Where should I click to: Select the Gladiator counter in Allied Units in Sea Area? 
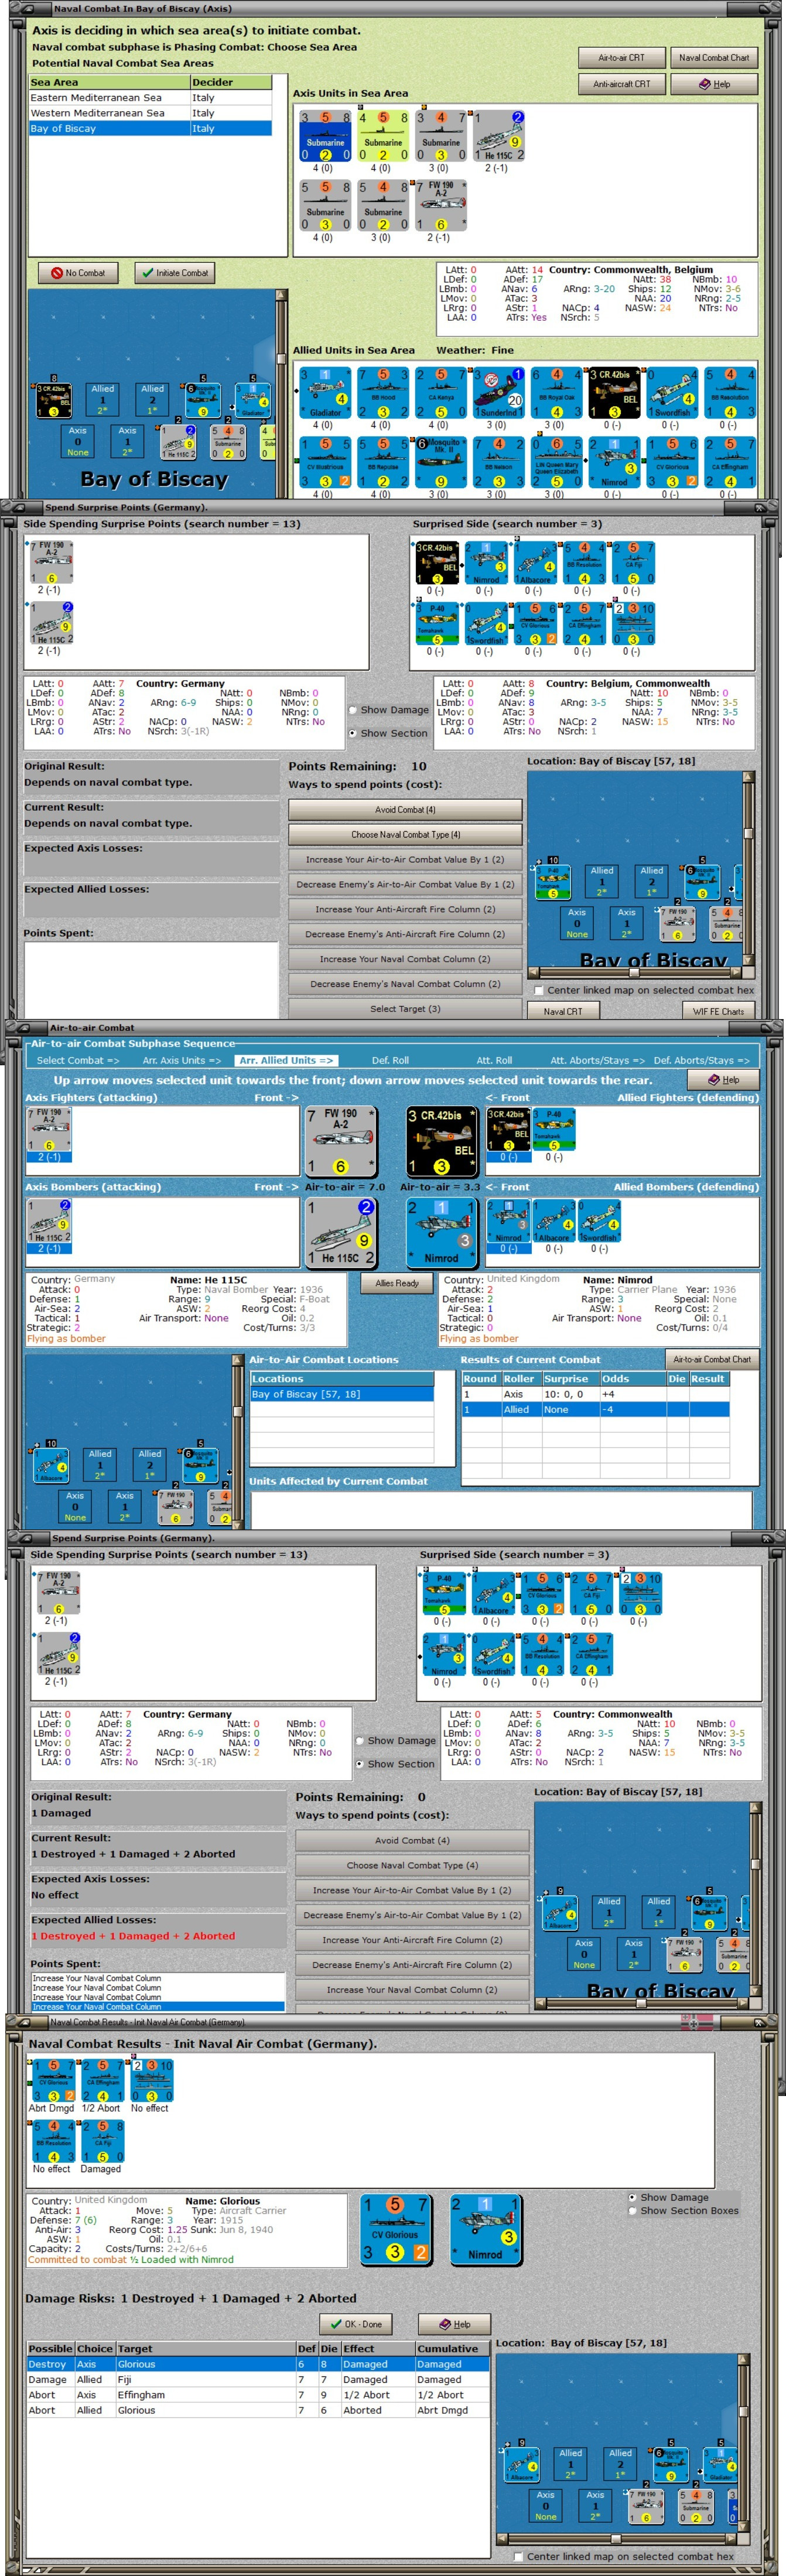click(x=325, y=393)
